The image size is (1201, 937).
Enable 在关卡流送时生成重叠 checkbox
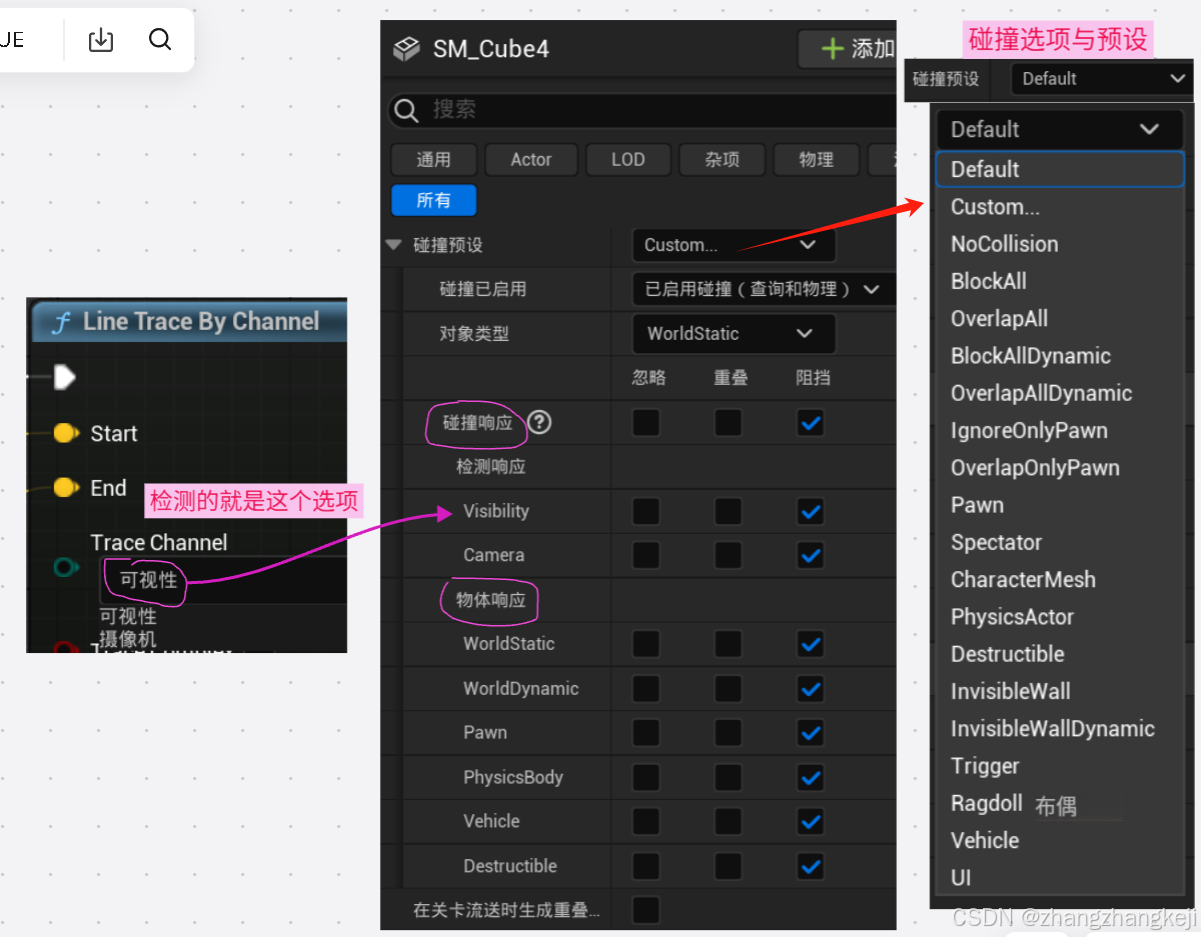[646, 910]
